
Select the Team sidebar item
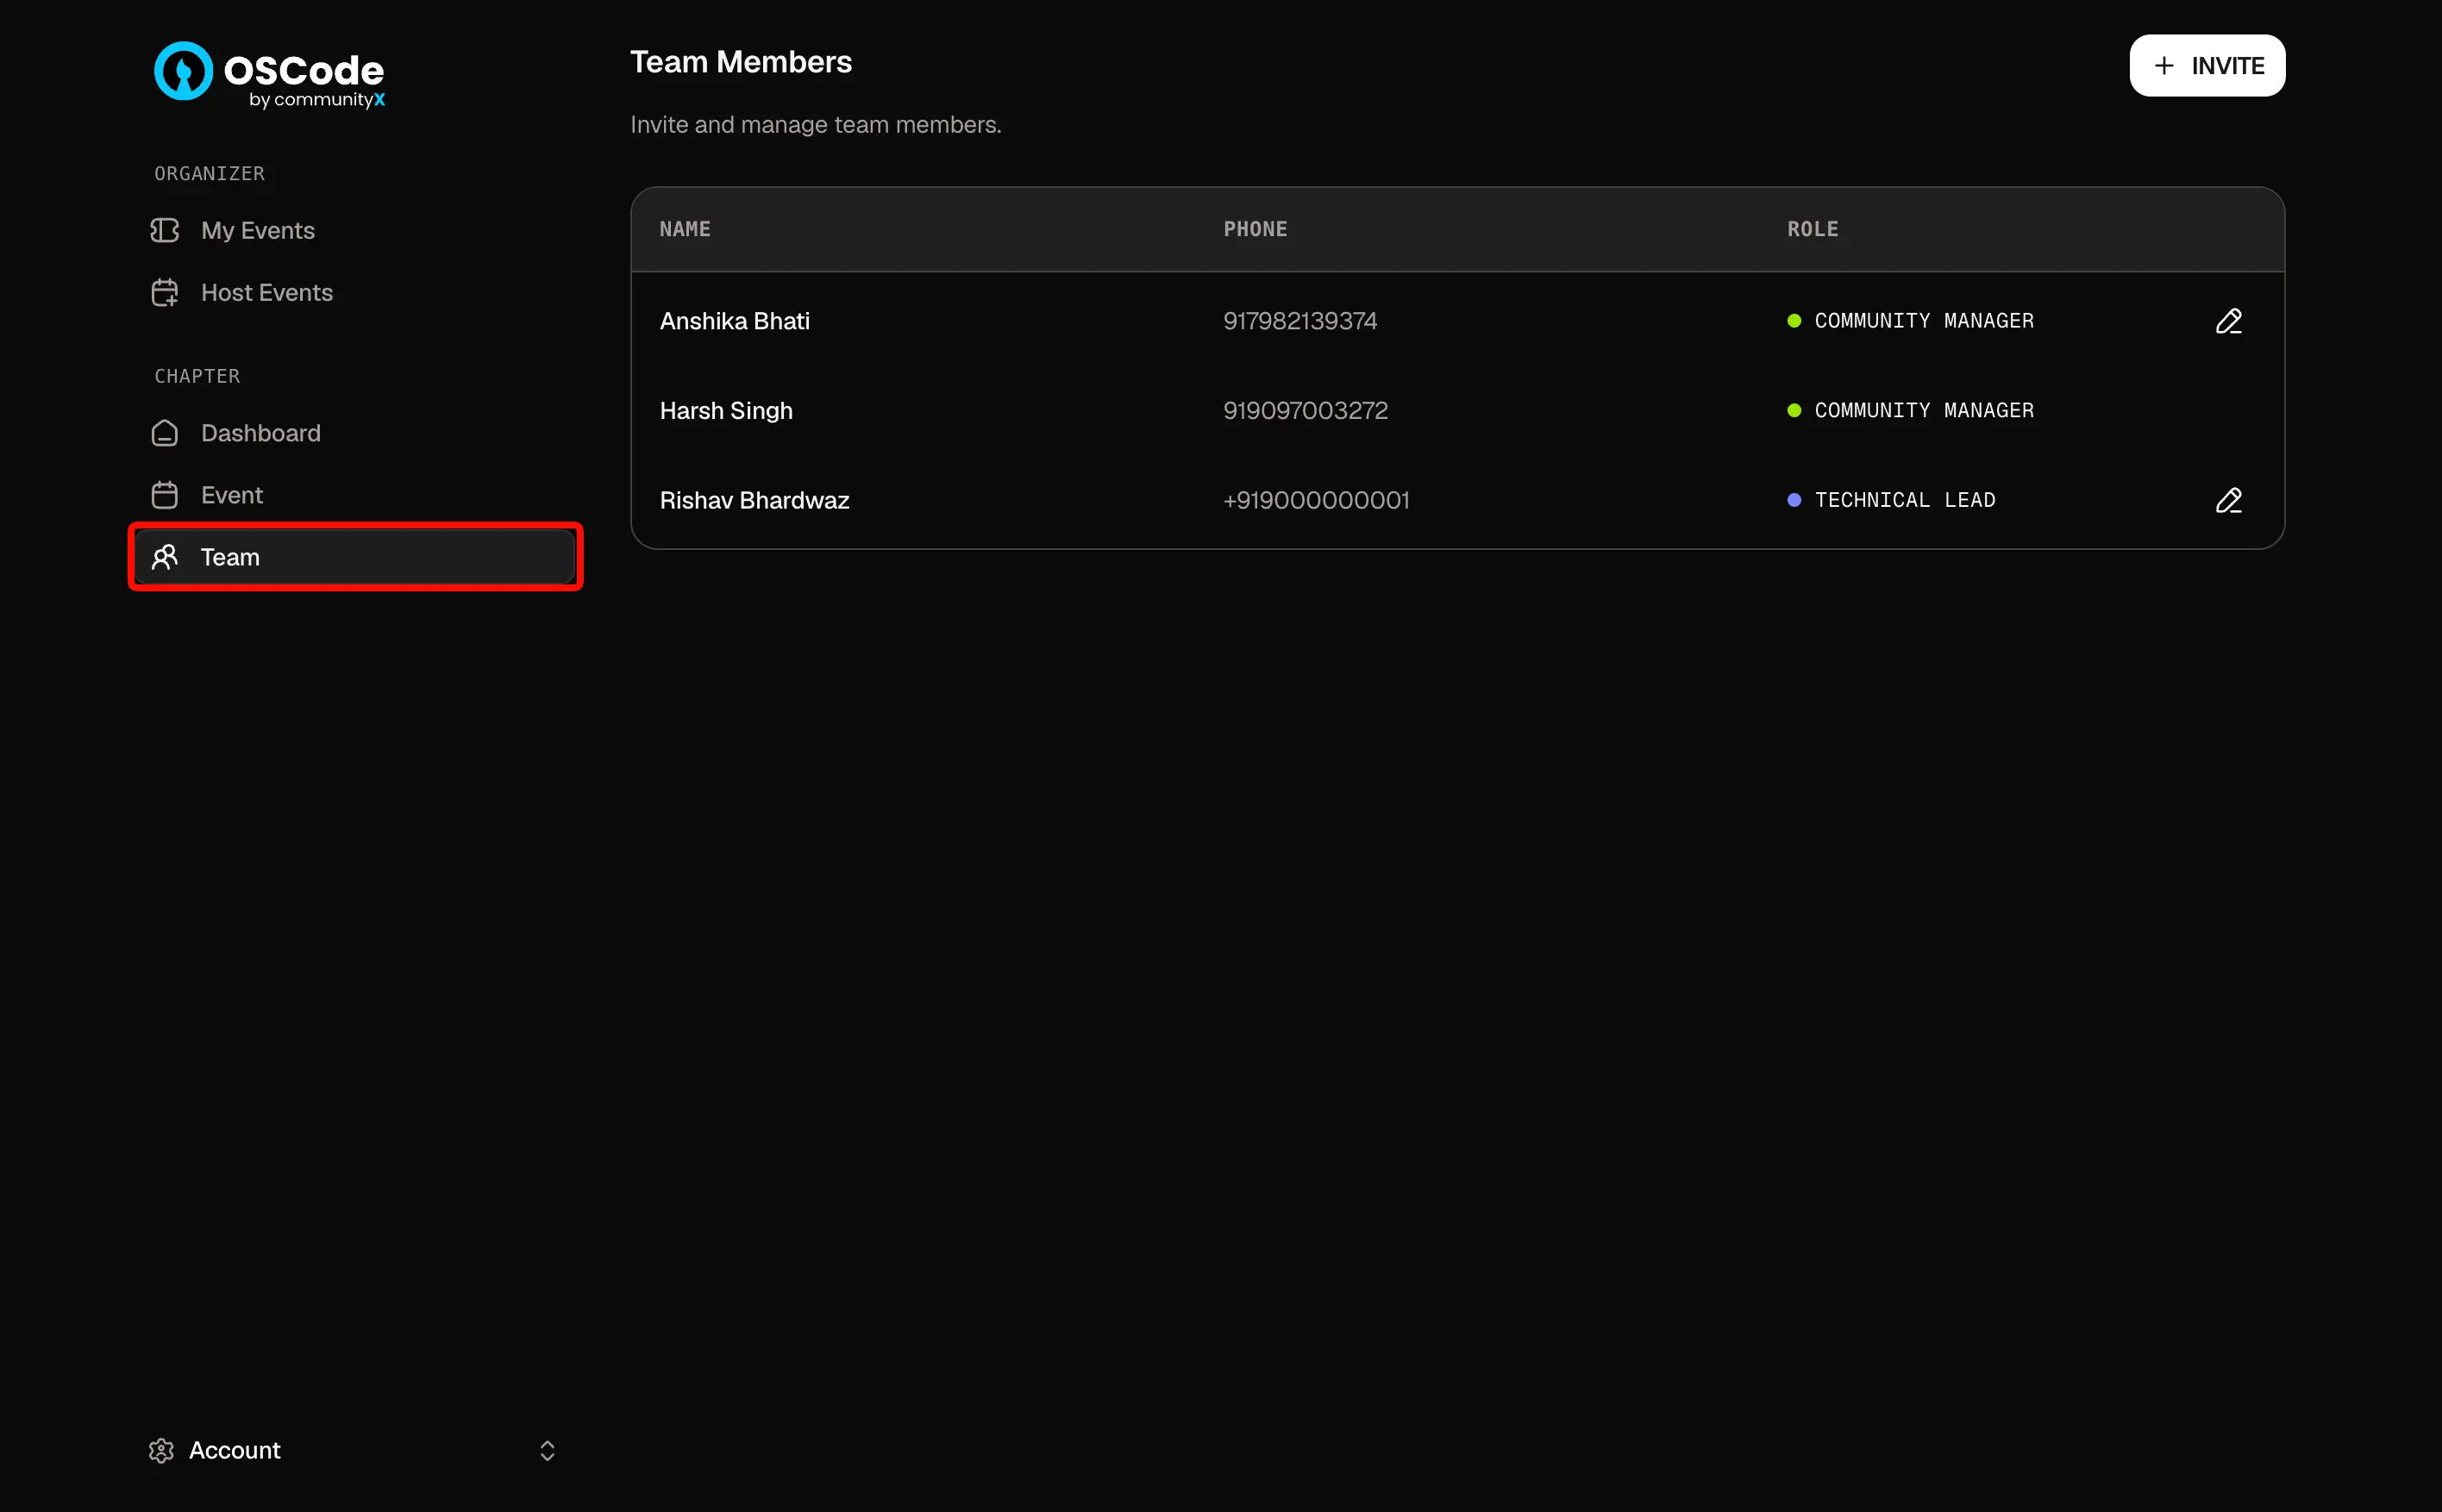click(x=355, y=557)
